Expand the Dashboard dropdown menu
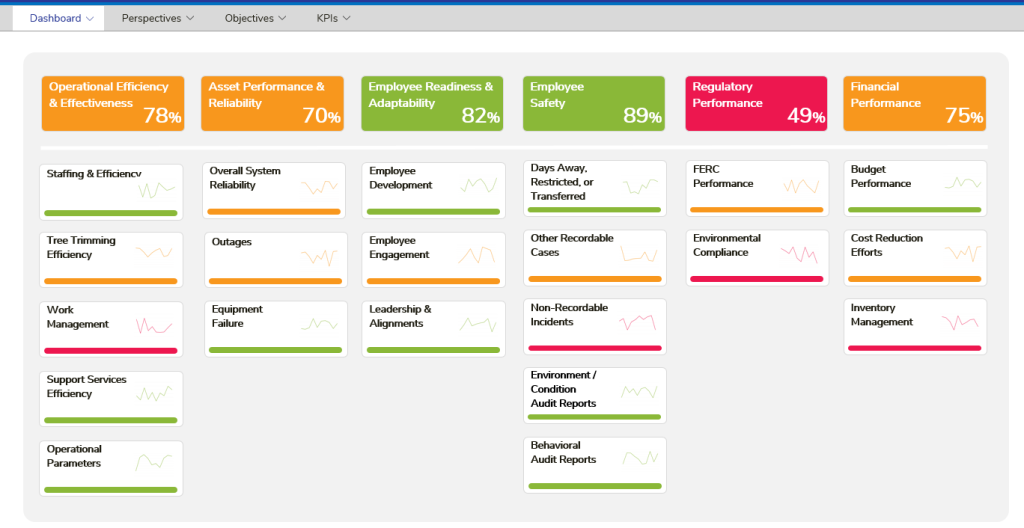Viewport: 1024px width, 528px height. pyautogui.click(x=61, y=18)
